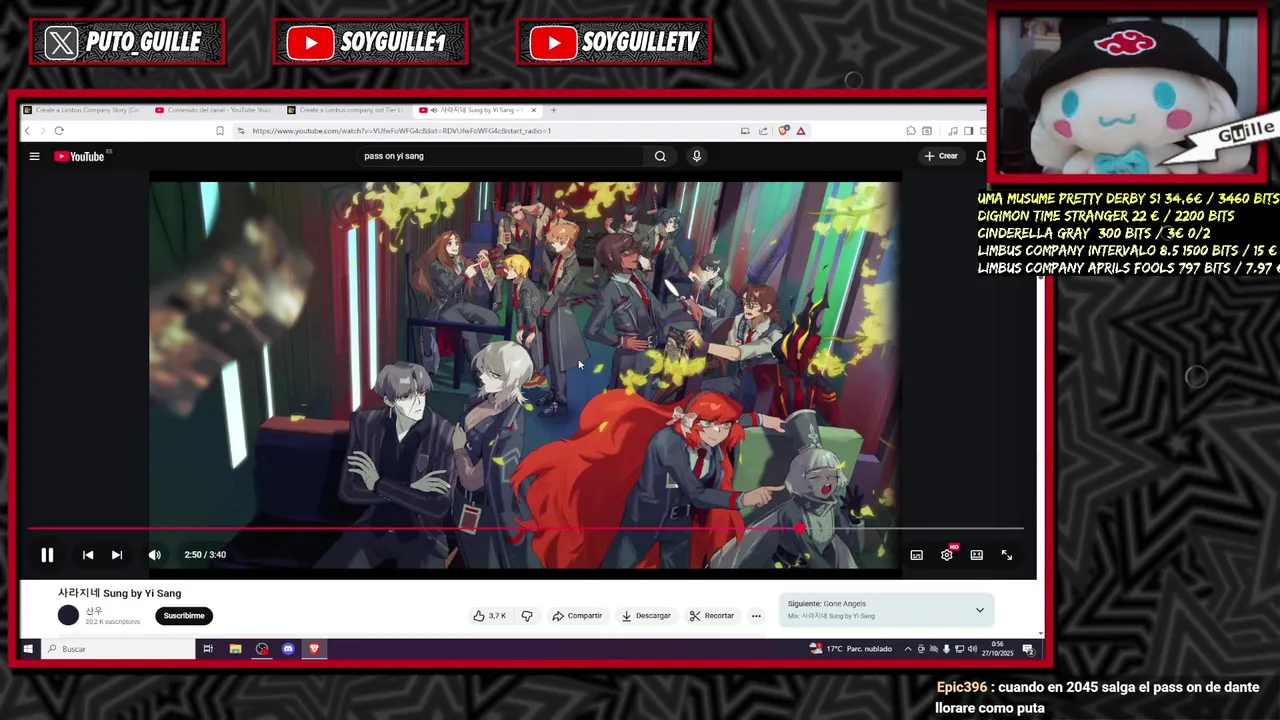Bookmark this page icon
1280x720 pixels.
coord(220,131)
